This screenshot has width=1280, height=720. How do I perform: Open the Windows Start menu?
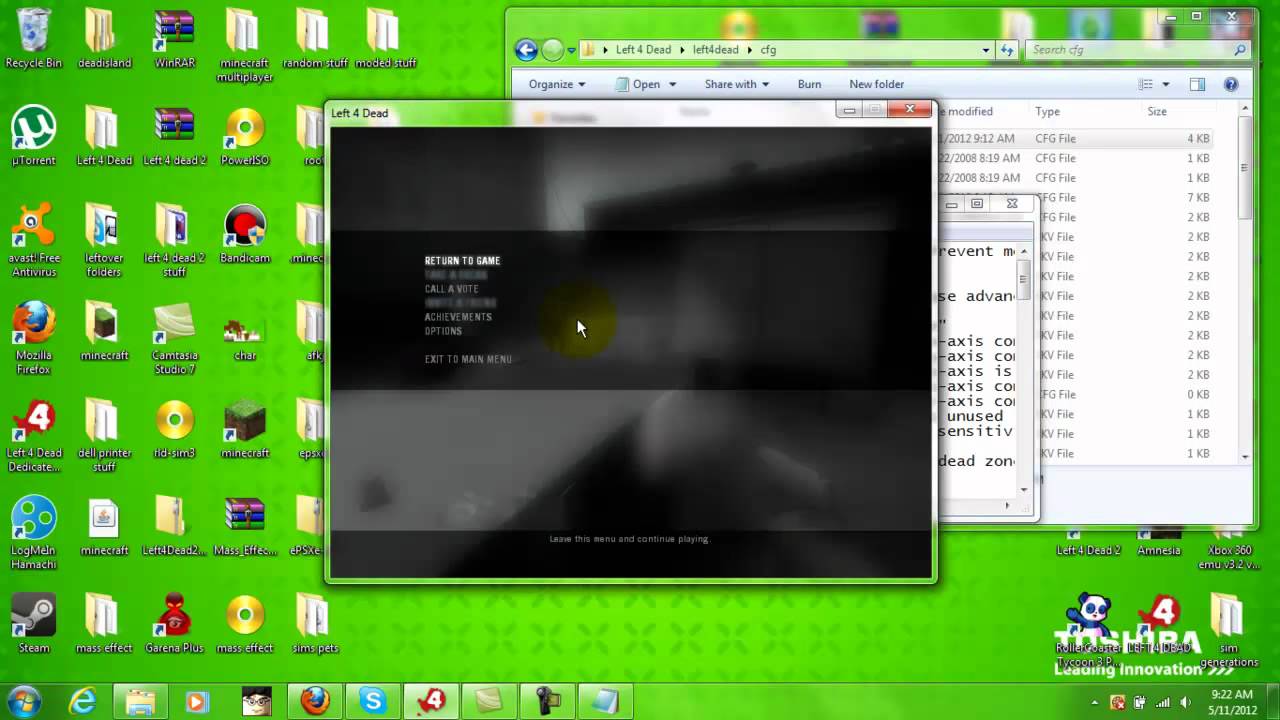point(24,701)
